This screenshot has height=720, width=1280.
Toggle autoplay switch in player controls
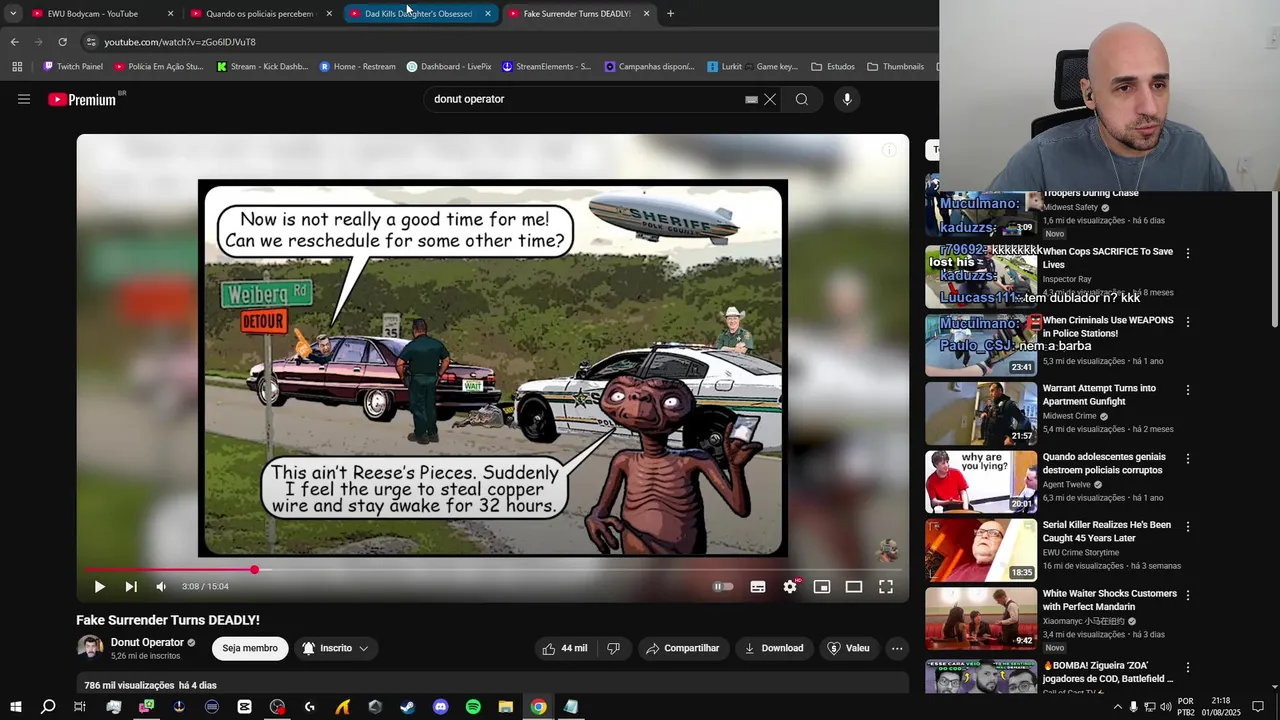[x=723, y=587]
